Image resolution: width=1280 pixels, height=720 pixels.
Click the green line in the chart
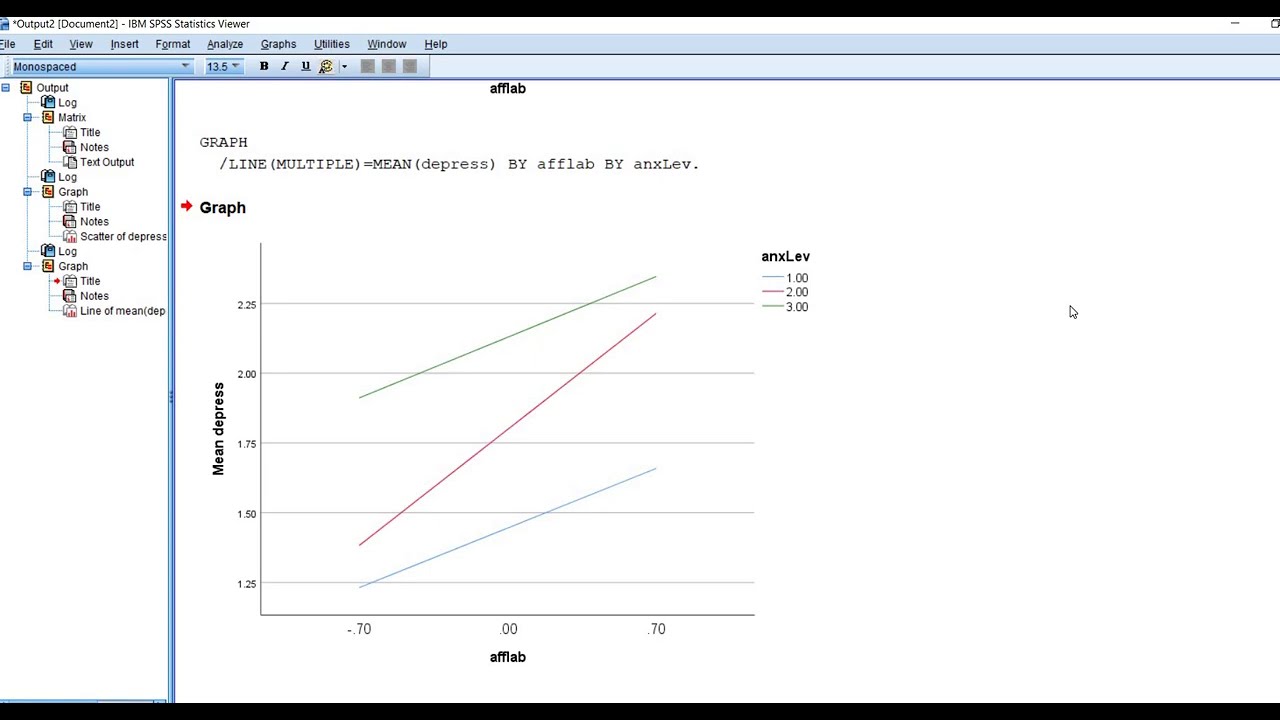pyautogui.click(x=508, y=336)
